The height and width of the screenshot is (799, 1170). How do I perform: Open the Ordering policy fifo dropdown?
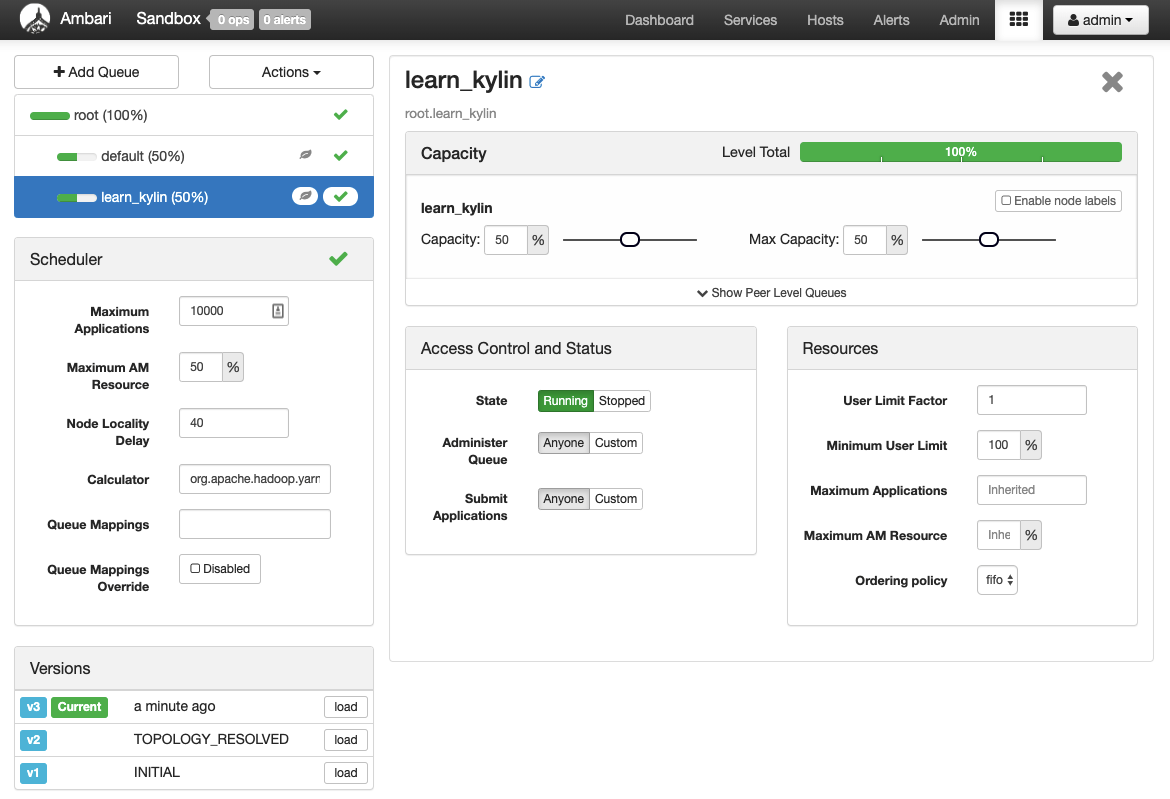[x=996, y=580]
